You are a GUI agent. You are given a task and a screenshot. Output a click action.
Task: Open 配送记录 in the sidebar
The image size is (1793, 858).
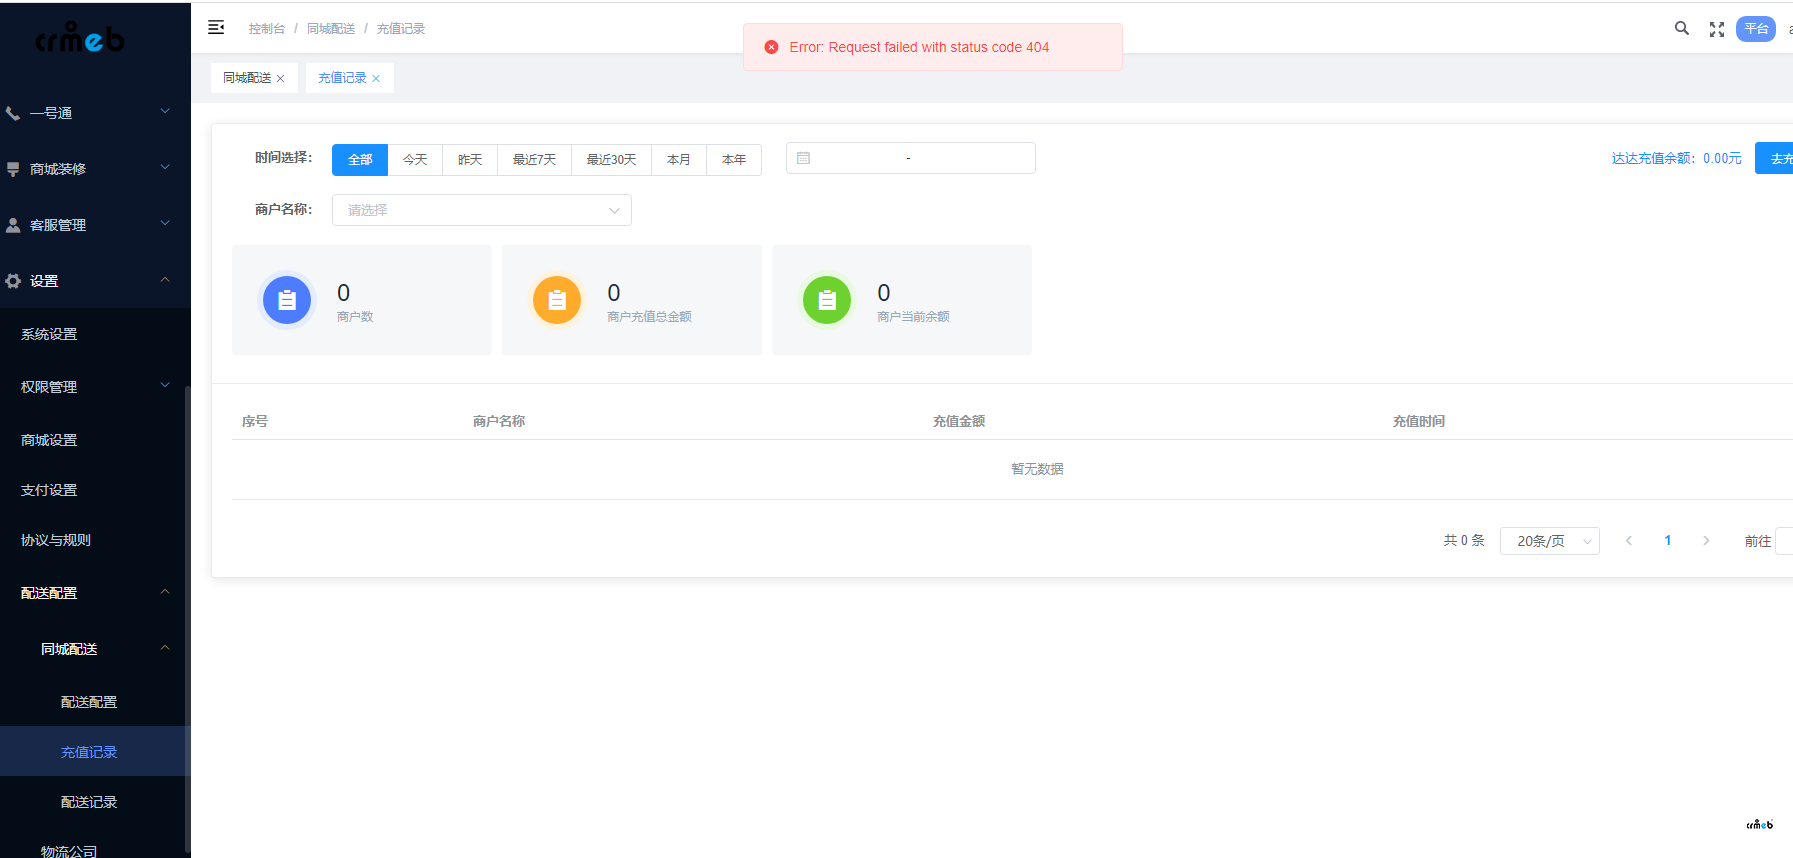[x=89, y=802]
